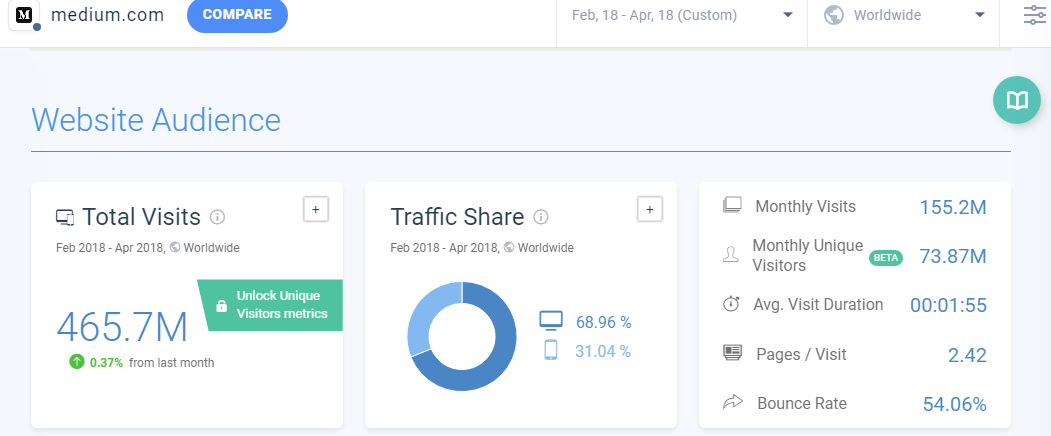Click the Pages / Visit label
This screenshot has height=436, width=1051.
click(801, 353)
